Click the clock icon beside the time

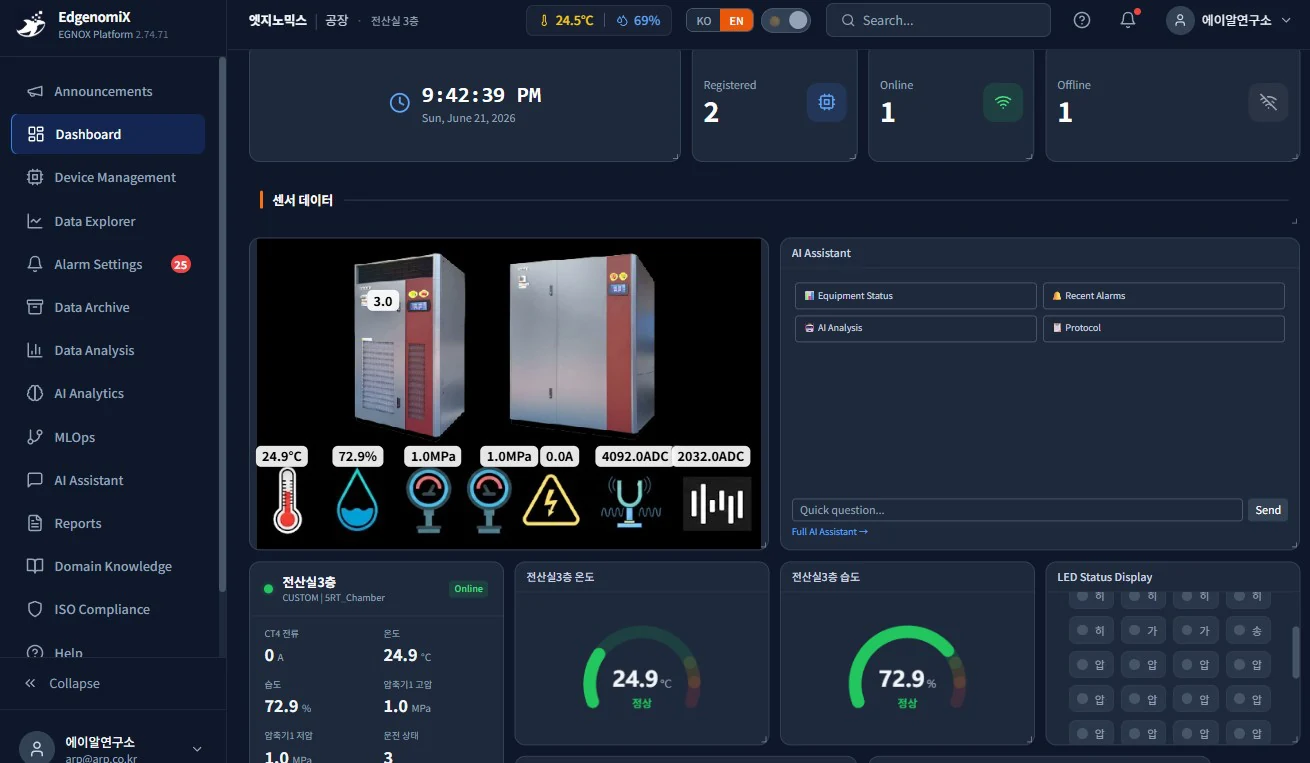[x=399, y=103]
